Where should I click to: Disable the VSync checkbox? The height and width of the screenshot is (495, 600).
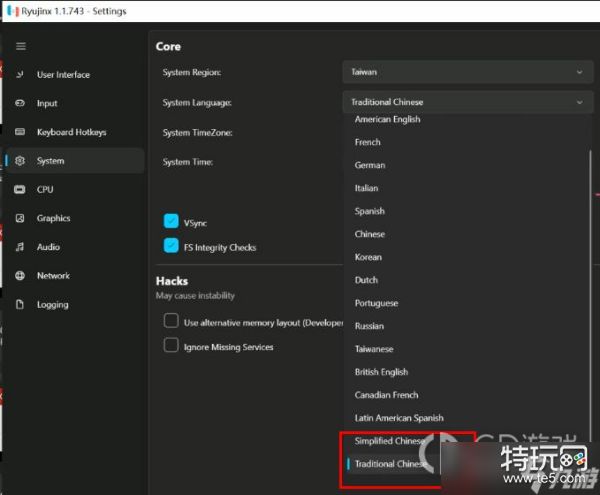pyautogui.click(x=171, y=222)
